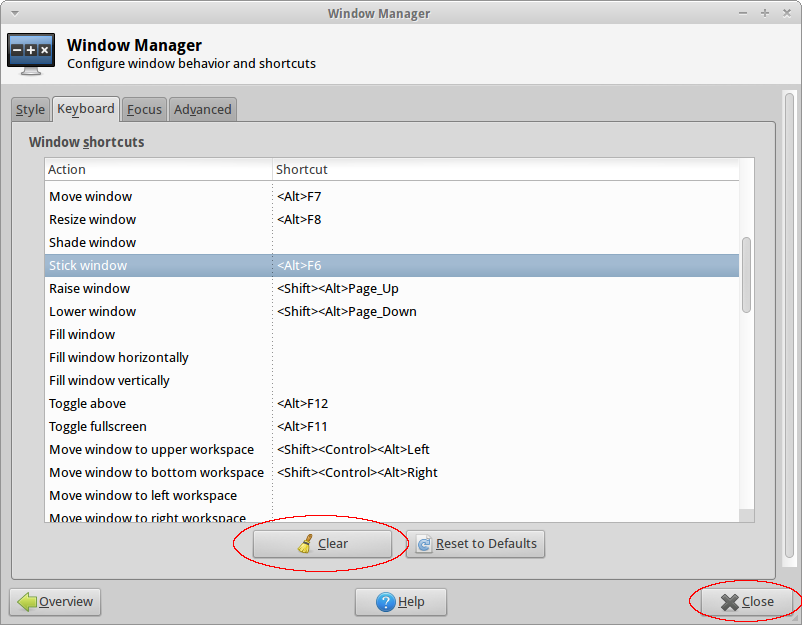This screenshot has height=625, width=802.
Task: Click the Clear shortcut button
Action: (x=322, y=544)
